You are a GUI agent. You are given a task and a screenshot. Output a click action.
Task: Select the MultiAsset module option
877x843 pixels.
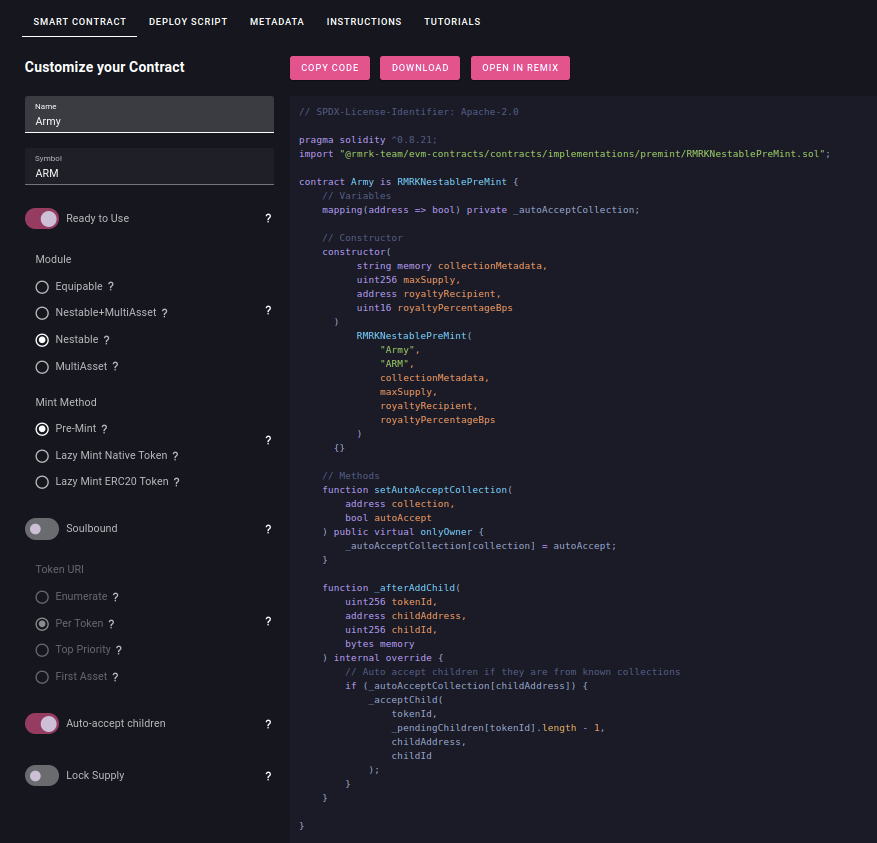pyautogui.click(x=42, y=367)
